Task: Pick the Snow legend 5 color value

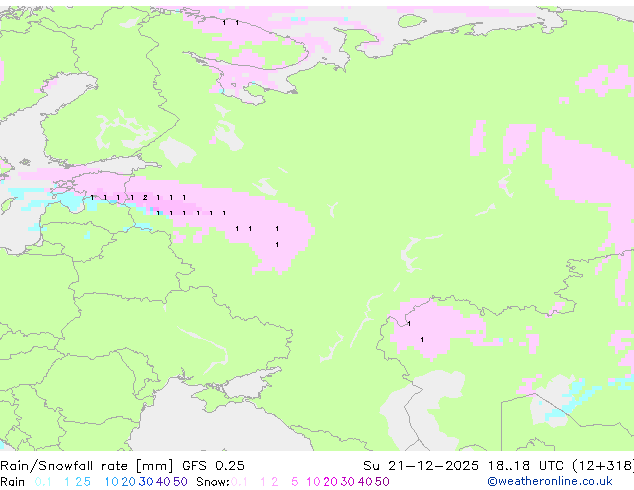Action: tap(295, 482)
